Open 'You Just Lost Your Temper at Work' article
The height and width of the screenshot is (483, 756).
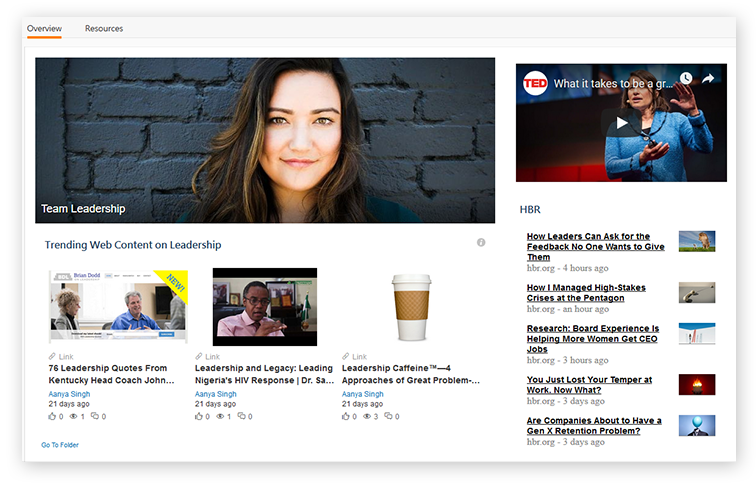click(589, 385)
